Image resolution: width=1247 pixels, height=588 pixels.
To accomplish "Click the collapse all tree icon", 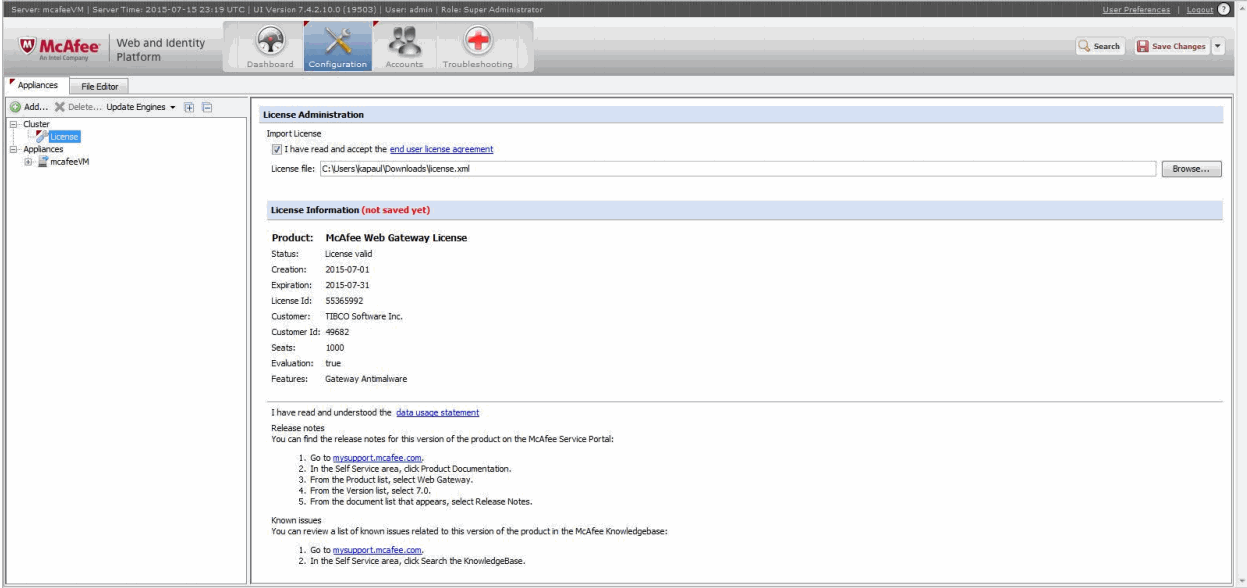I will pyautogui.click(x=205, y=107).
